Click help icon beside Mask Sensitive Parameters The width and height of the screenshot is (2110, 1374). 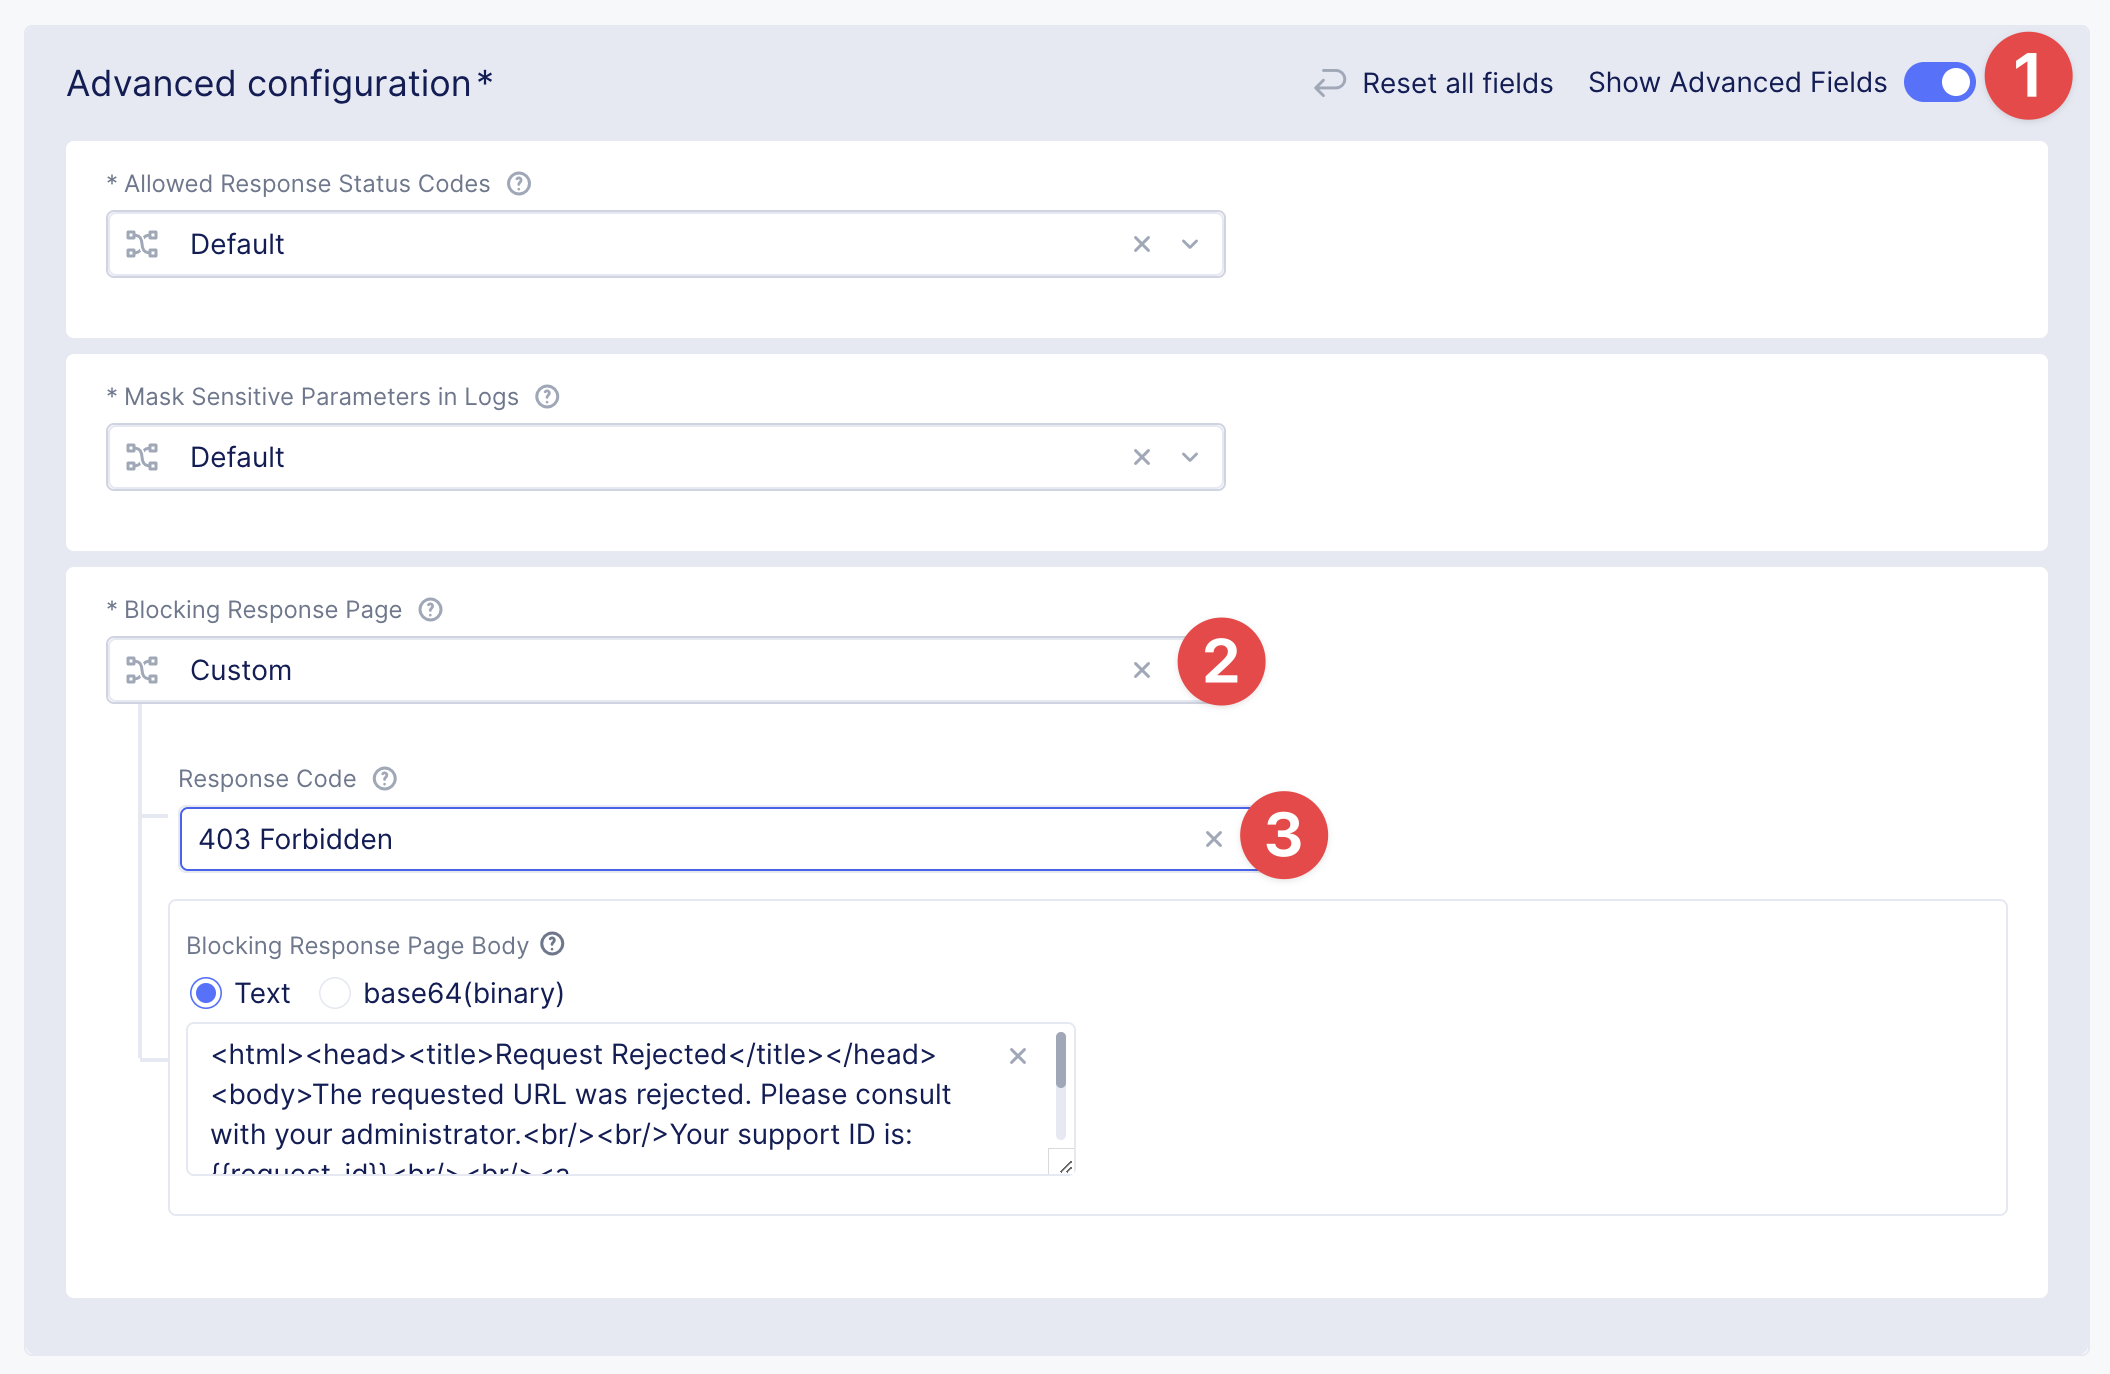tap(547, 397)
